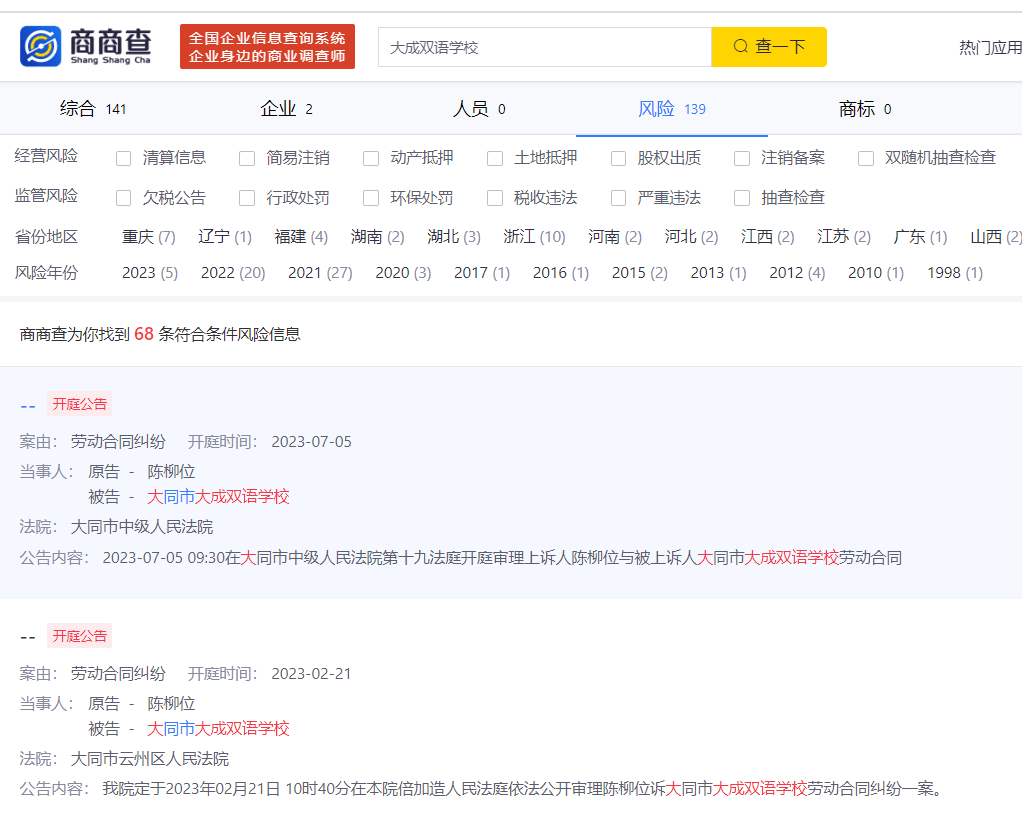Image resolution: width=1022 pixels, height=822 pixels.
Task: Filter by risk year 2017 (1)
Action: click(x=482, y=272)
